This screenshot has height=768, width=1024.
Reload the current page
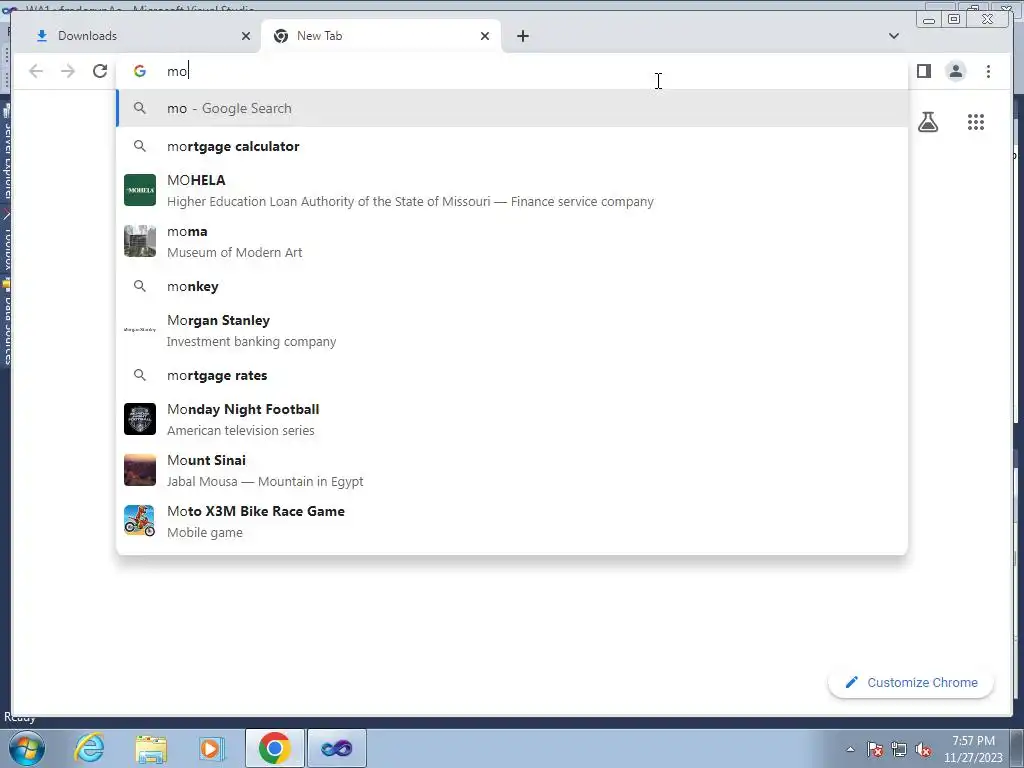click(100, 71)
